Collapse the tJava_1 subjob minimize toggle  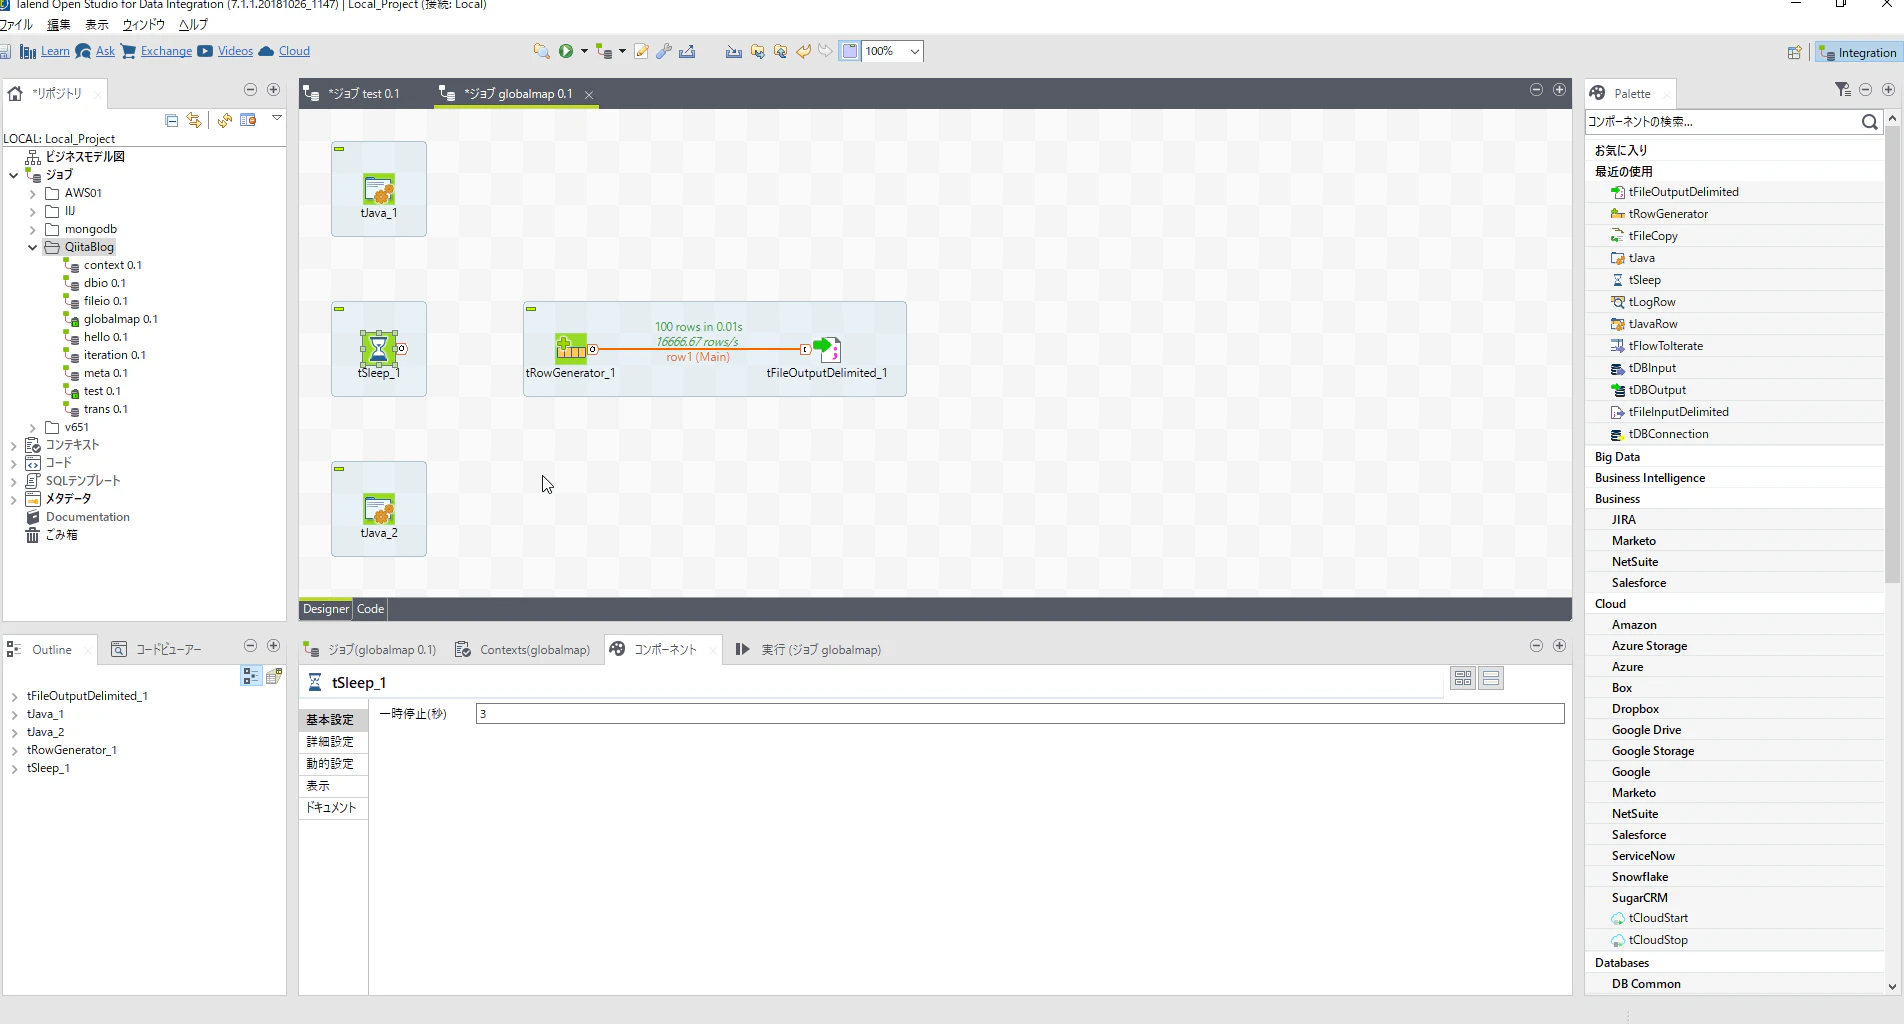(339, 149)
